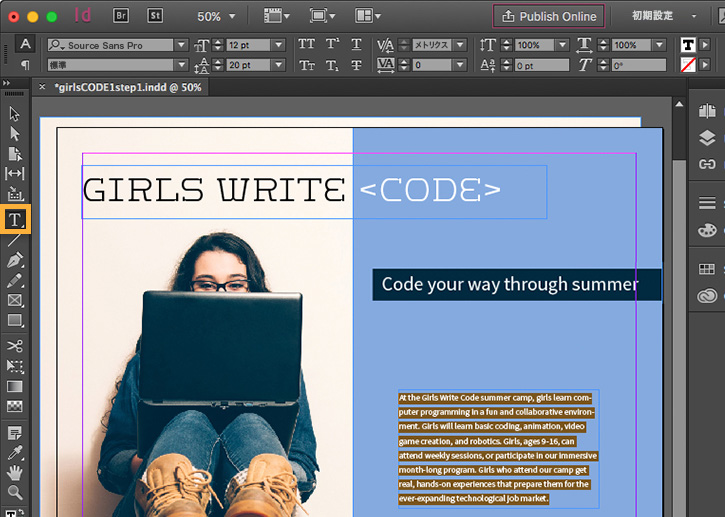Click the text fill color swatch
Image resolution: width=725 pixels, height=517 pixels.
(x=688, y=45)
